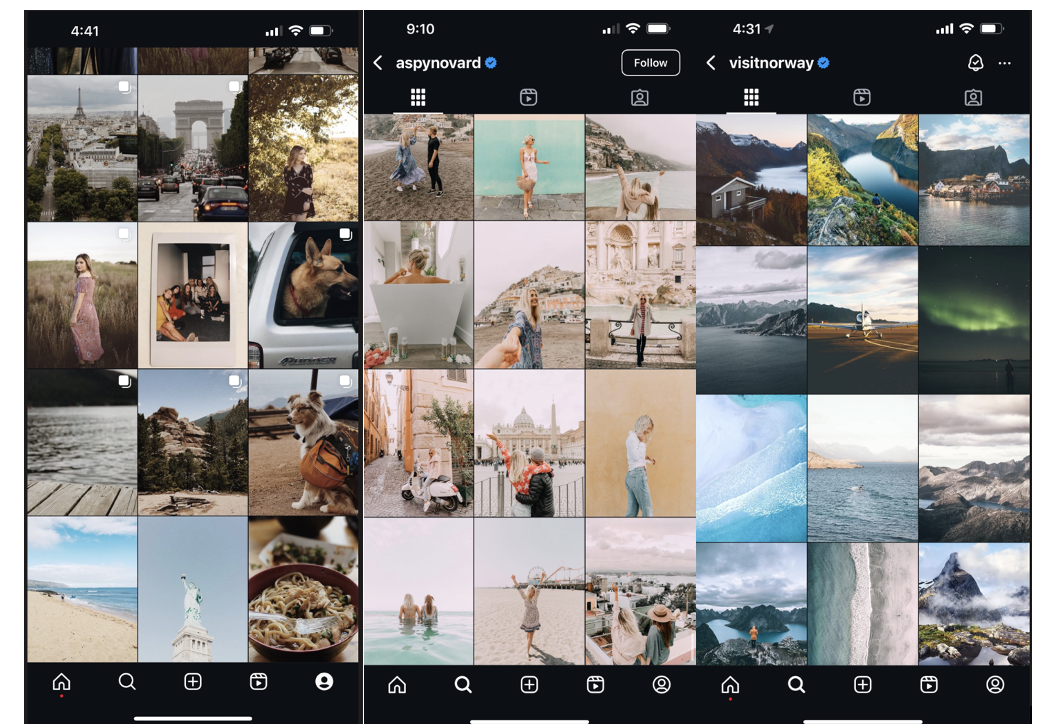Go back from the aspynovard profile
1038x724 pixels.
(x=378, y=63)
